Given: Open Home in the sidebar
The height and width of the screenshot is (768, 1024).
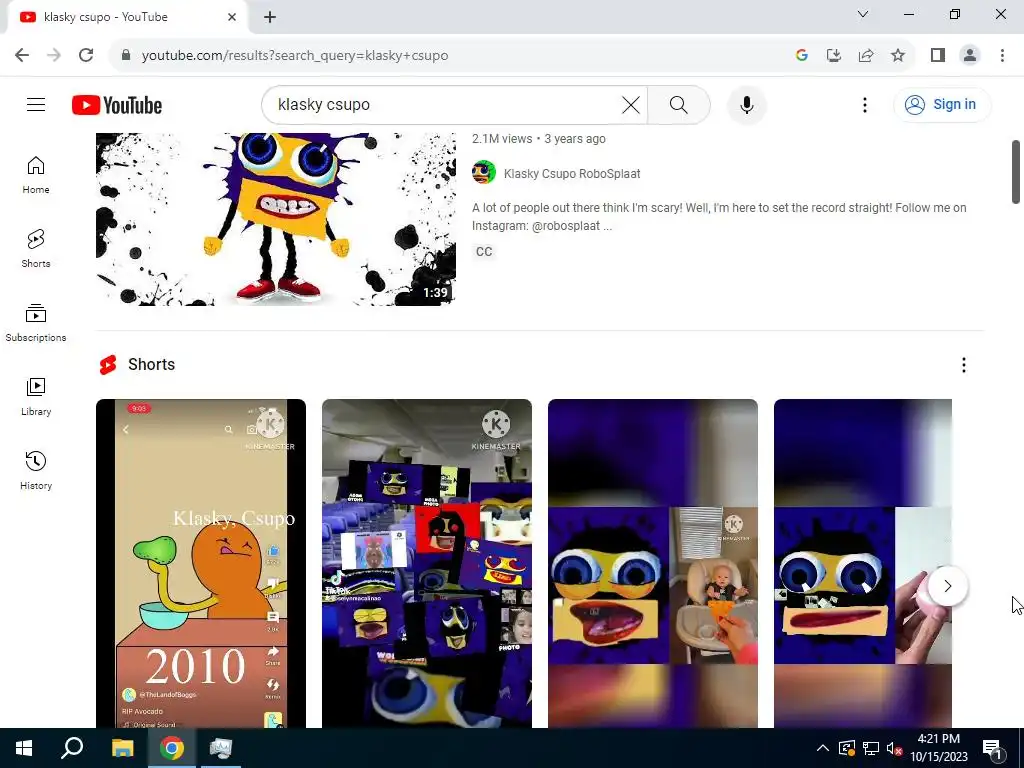Looking at the screenshot, I should (x=36, y=175).
